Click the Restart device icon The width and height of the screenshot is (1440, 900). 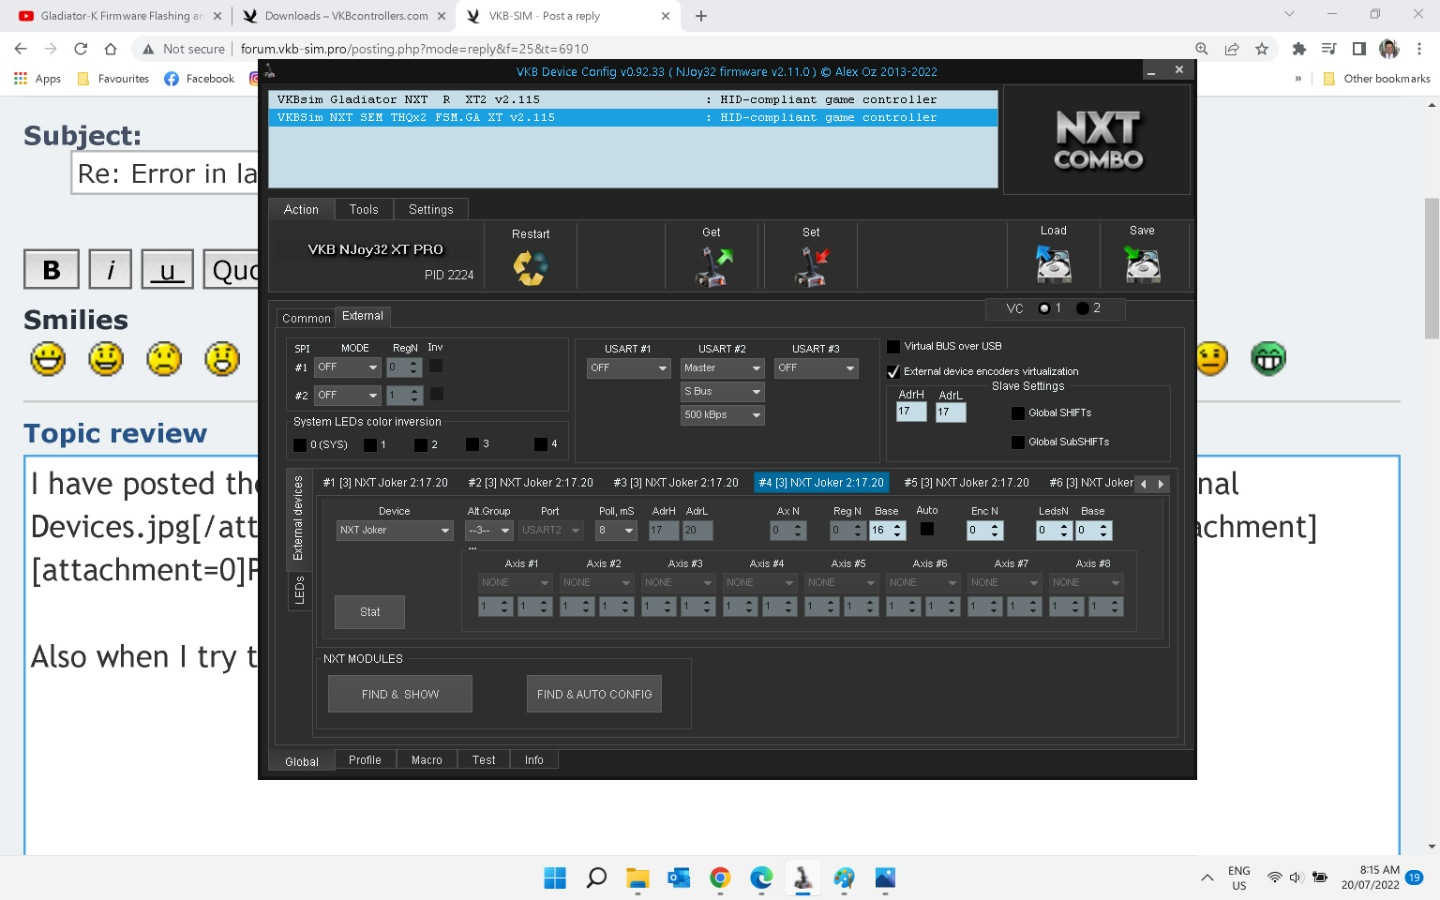[530, 267]
